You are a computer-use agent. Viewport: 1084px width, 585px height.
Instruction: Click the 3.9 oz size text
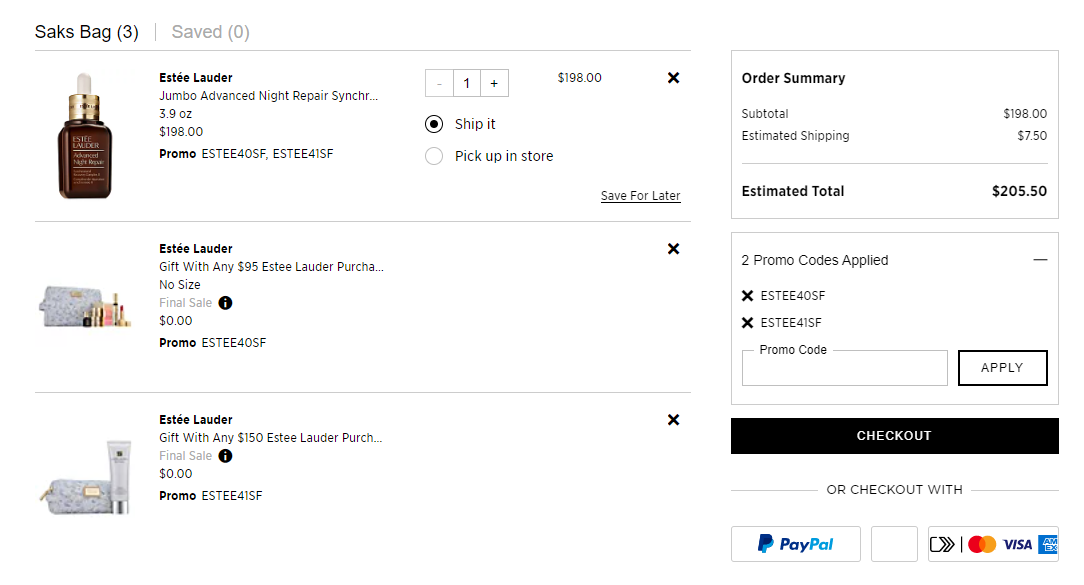pyautogui.click(x=176, y=113)
